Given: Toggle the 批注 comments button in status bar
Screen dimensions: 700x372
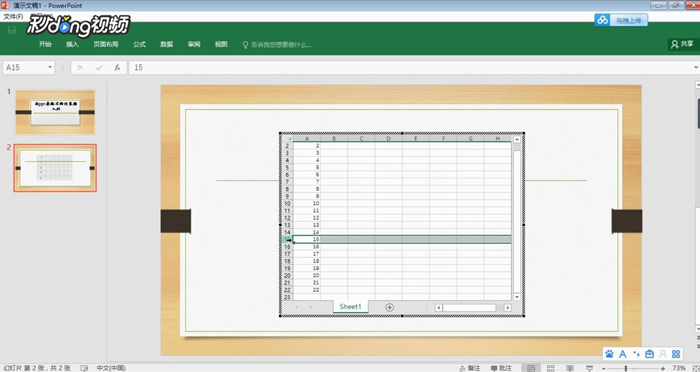Looking at the screenshot, I should (501, 368).
